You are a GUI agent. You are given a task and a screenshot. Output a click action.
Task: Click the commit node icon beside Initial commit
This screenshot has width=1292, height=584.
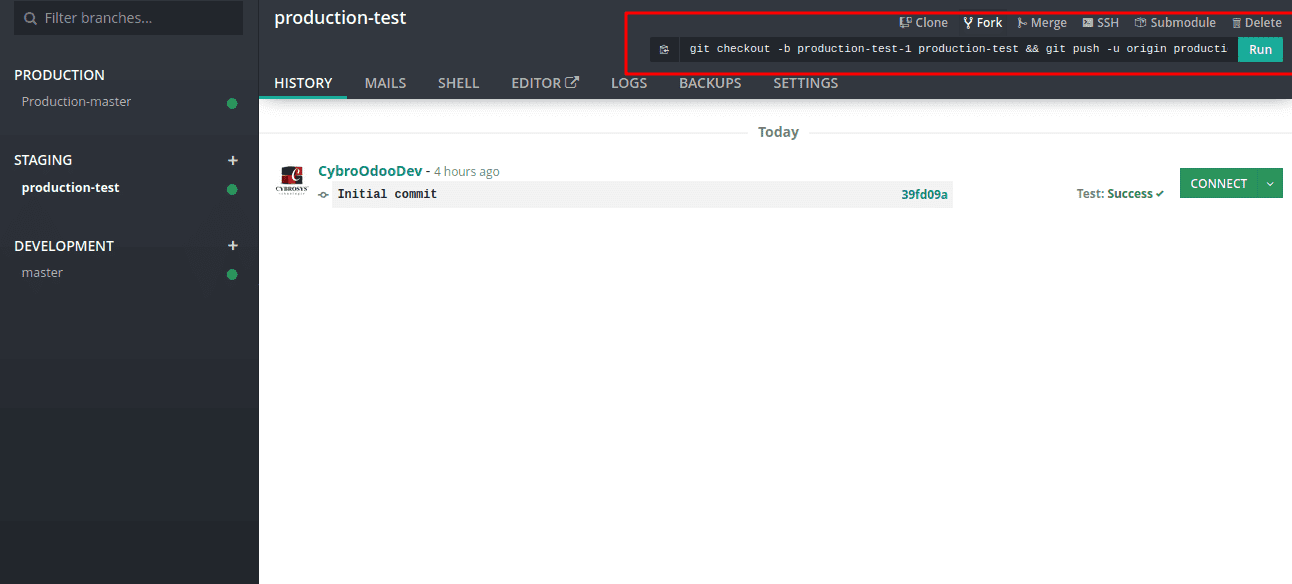coord(323,195)
